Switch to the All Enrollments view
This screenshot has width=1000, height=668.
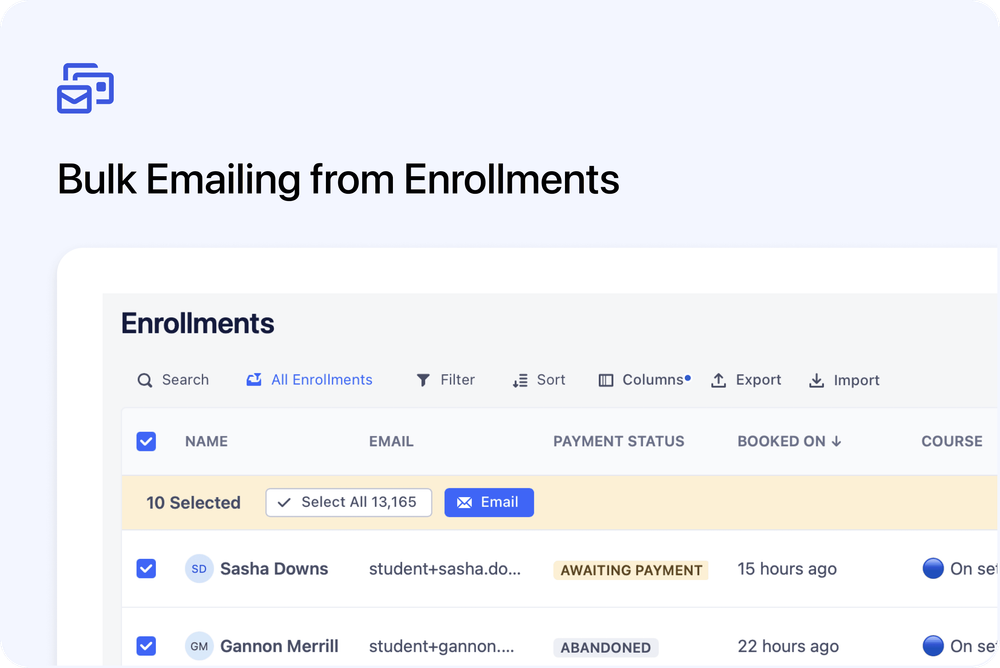(x=309, y=380)
